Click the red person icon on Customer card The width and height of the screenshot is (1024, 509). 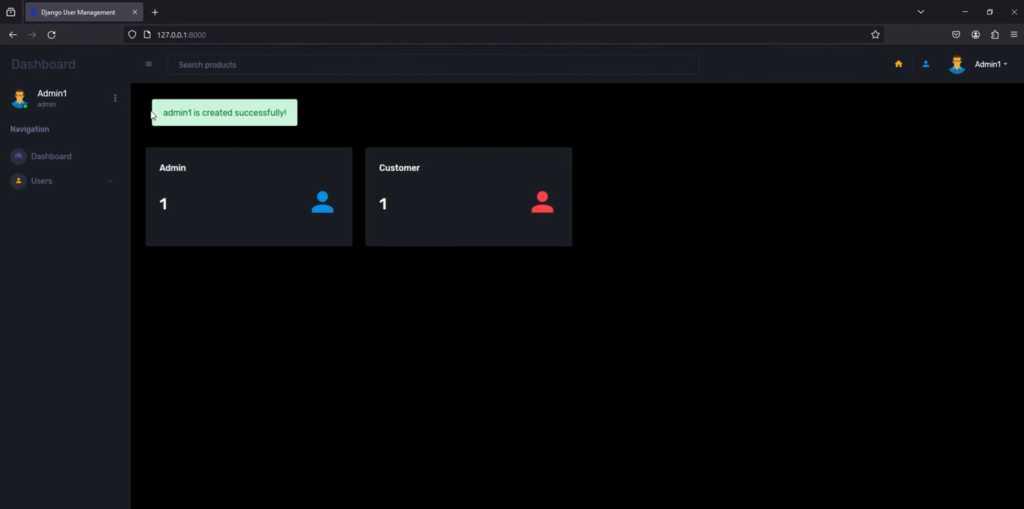542,202
